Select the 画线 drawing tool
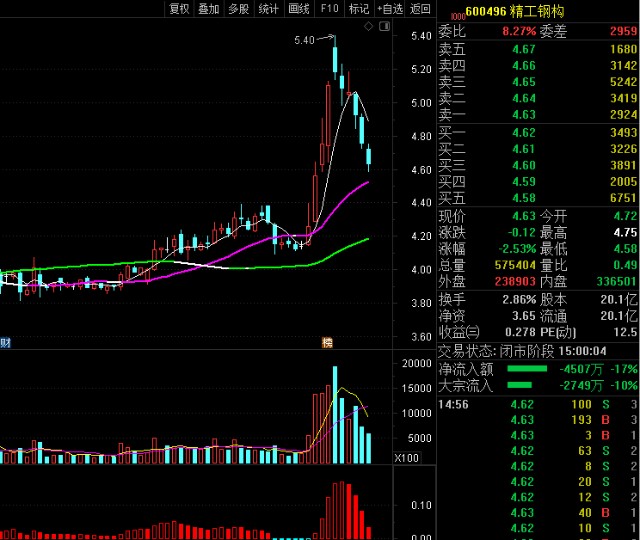This screenshot has height=540, width=640. pyautogui.click(x=298, y=9)
